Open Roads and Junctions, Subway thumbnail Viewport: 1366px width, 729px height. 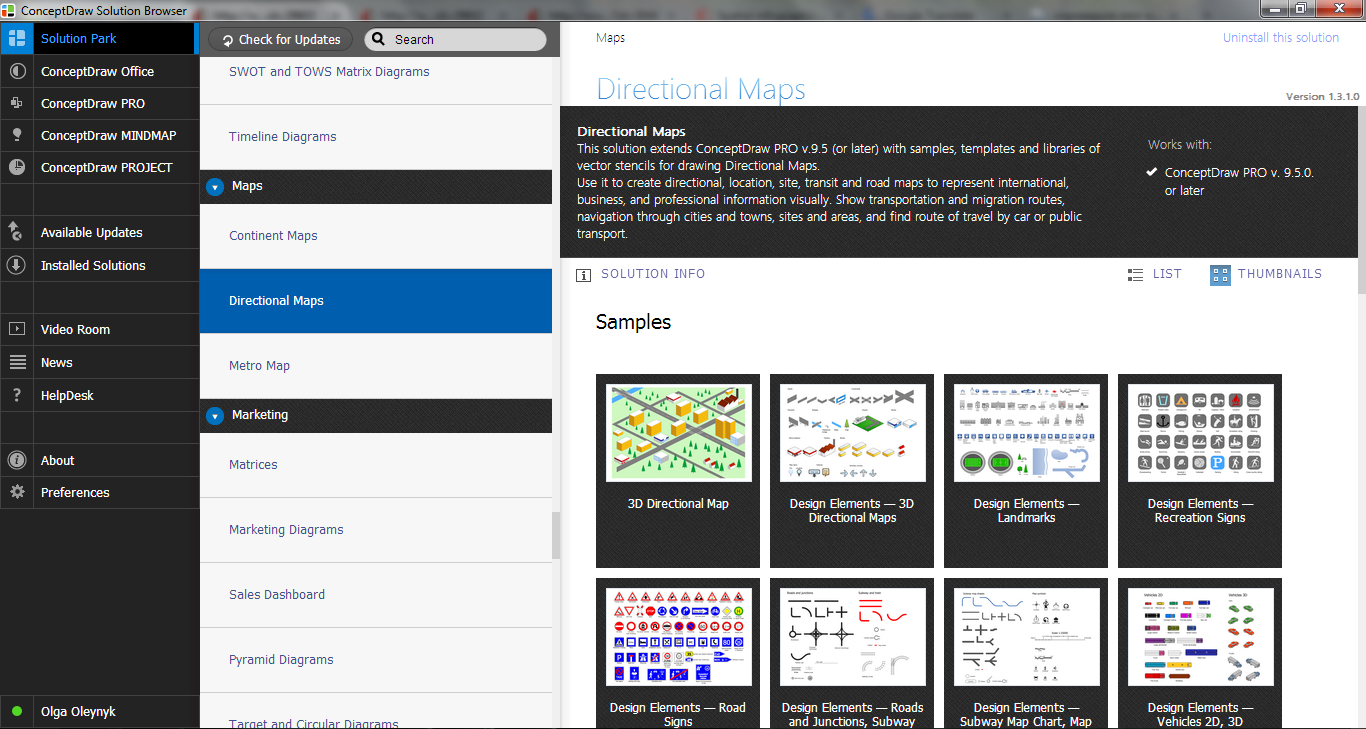tap(852, 653)
